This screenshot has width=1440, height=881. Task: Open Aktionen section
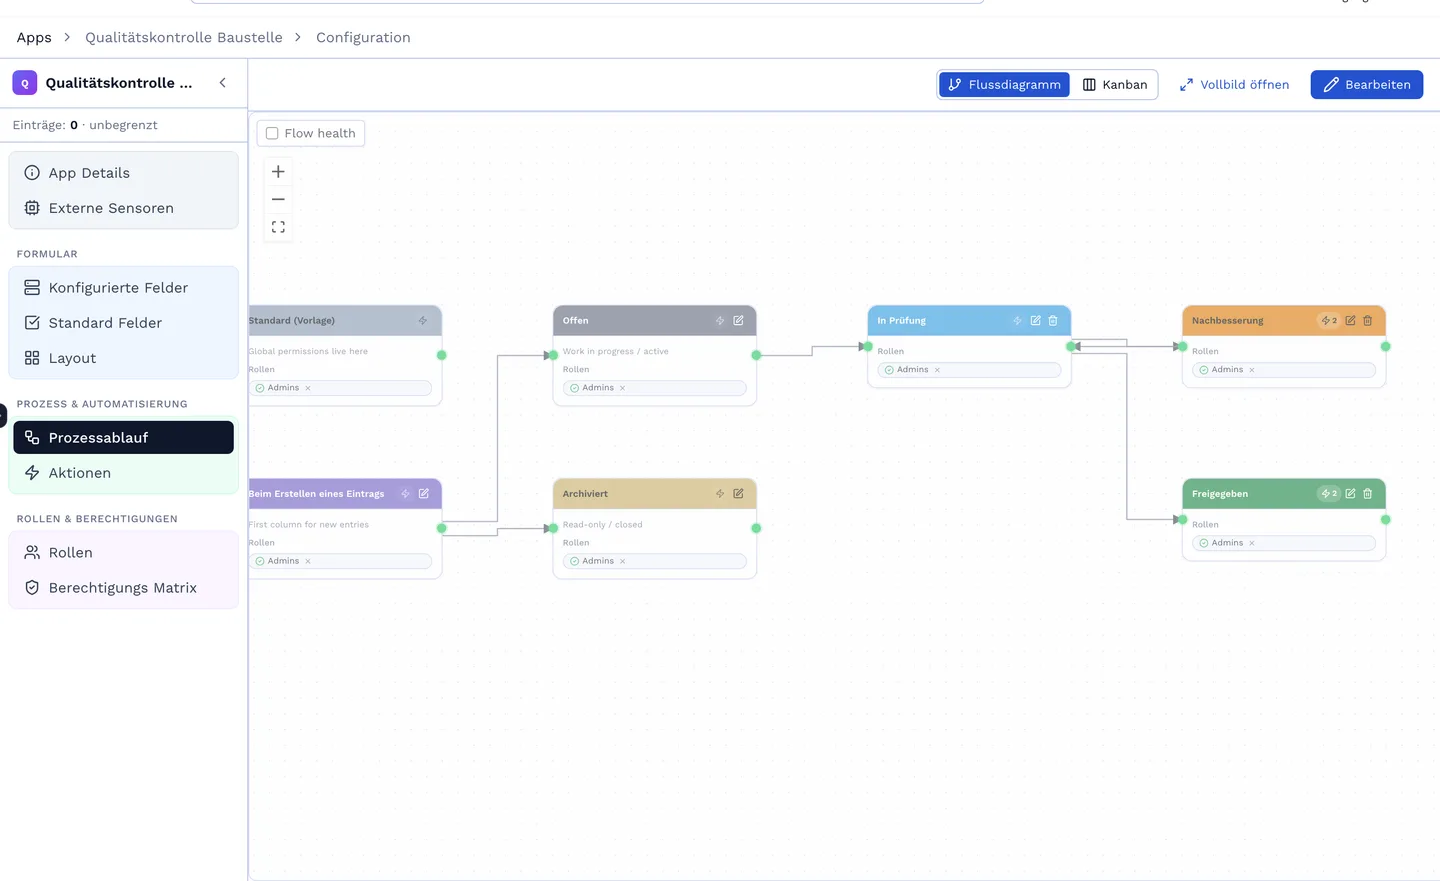click(x=124, y=473)
